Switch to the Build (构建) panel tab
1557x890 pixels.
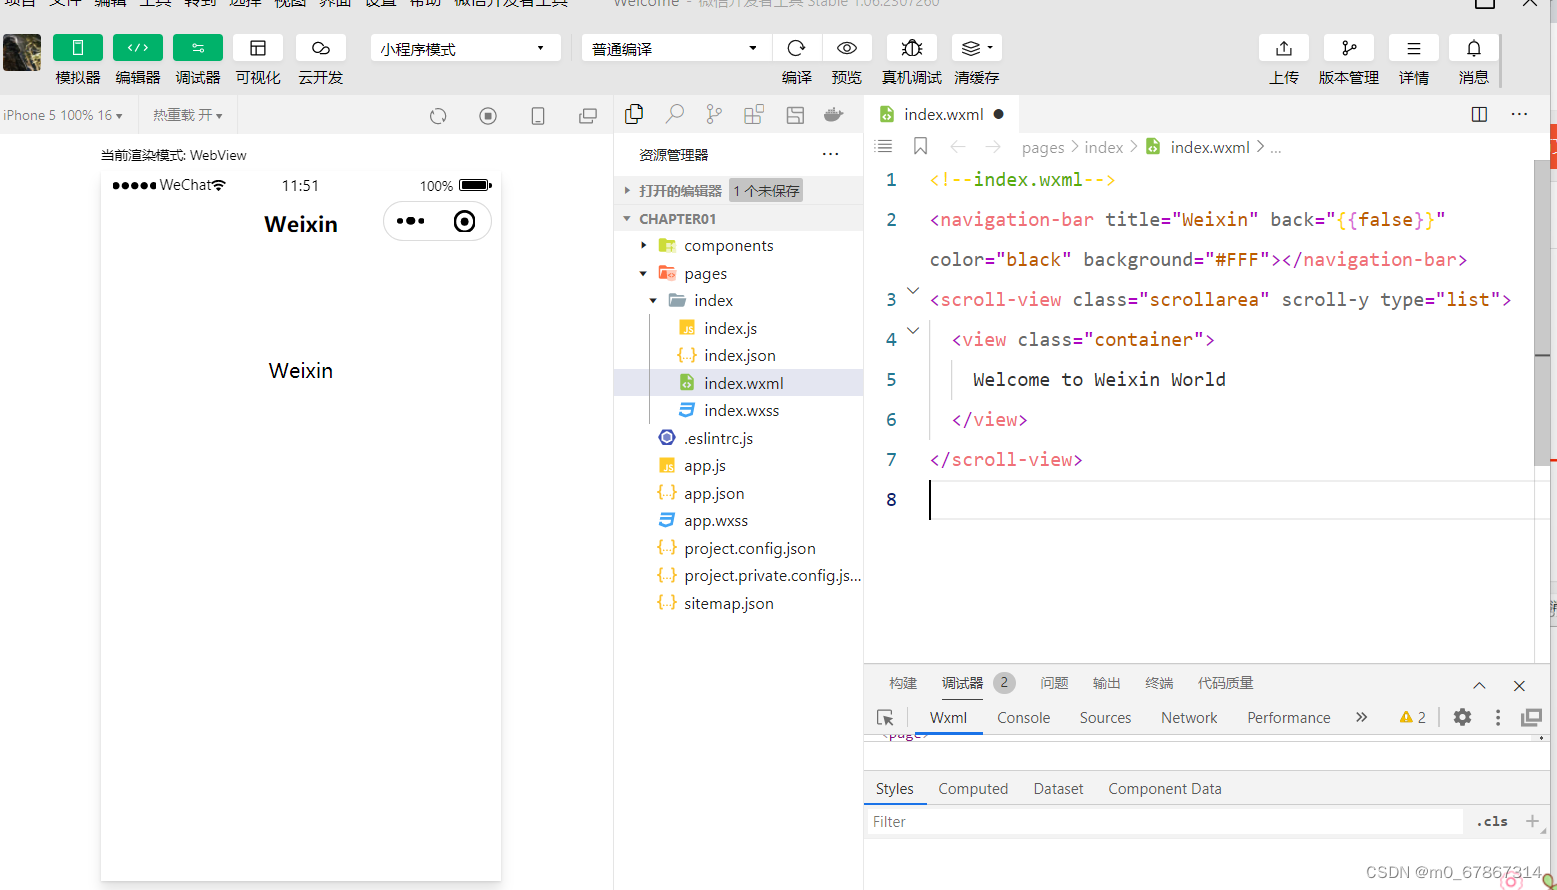903,683
